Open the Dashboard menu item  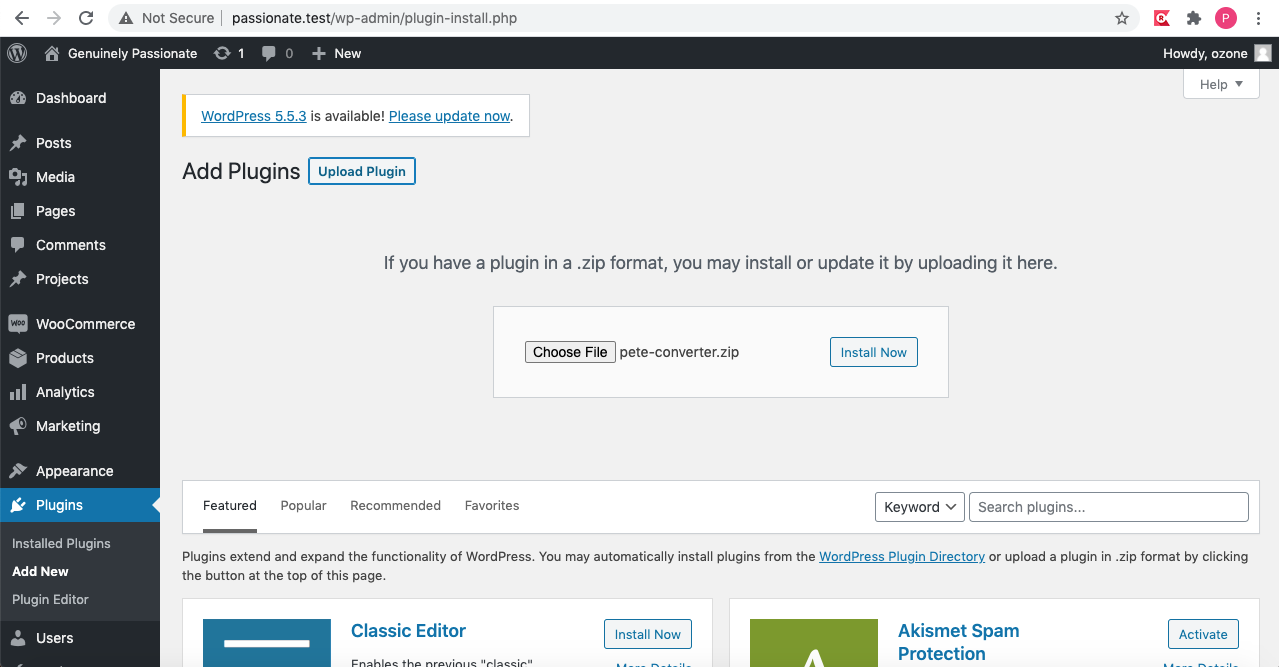point(71,98)
